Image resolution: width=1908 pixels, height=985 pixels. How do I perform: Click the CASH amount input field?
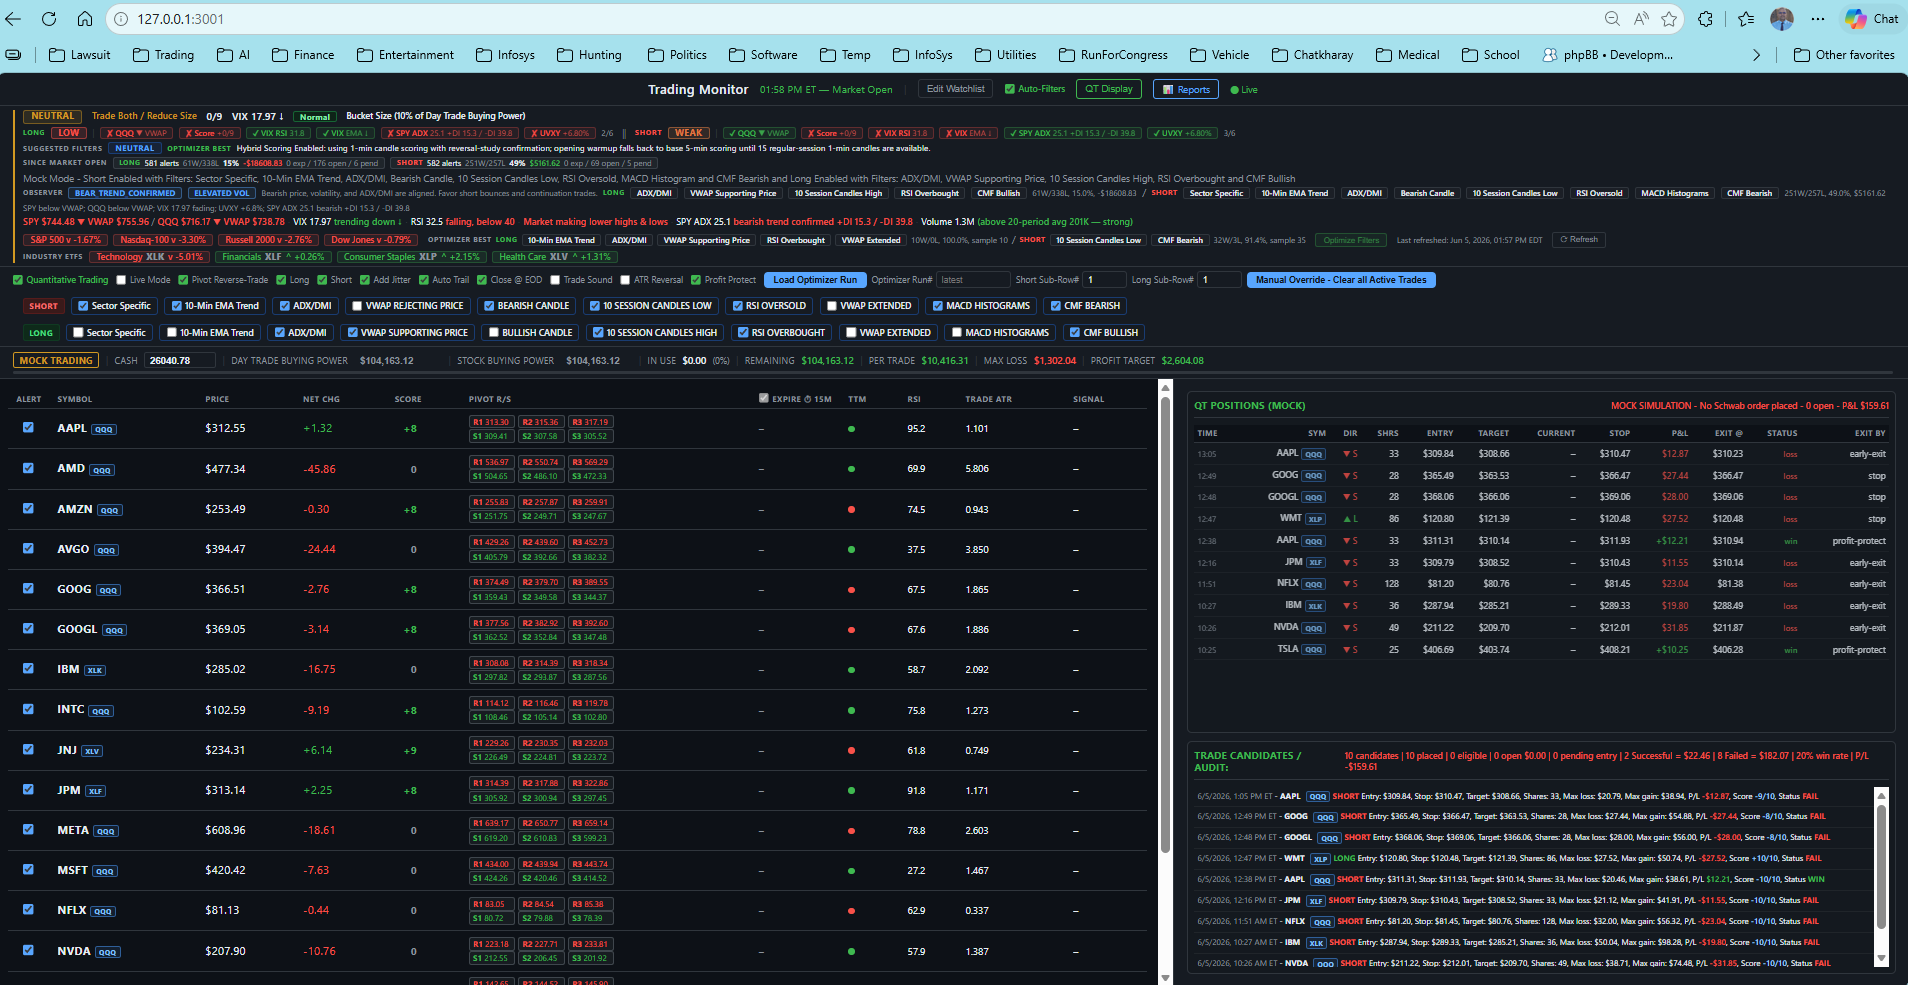179,361
